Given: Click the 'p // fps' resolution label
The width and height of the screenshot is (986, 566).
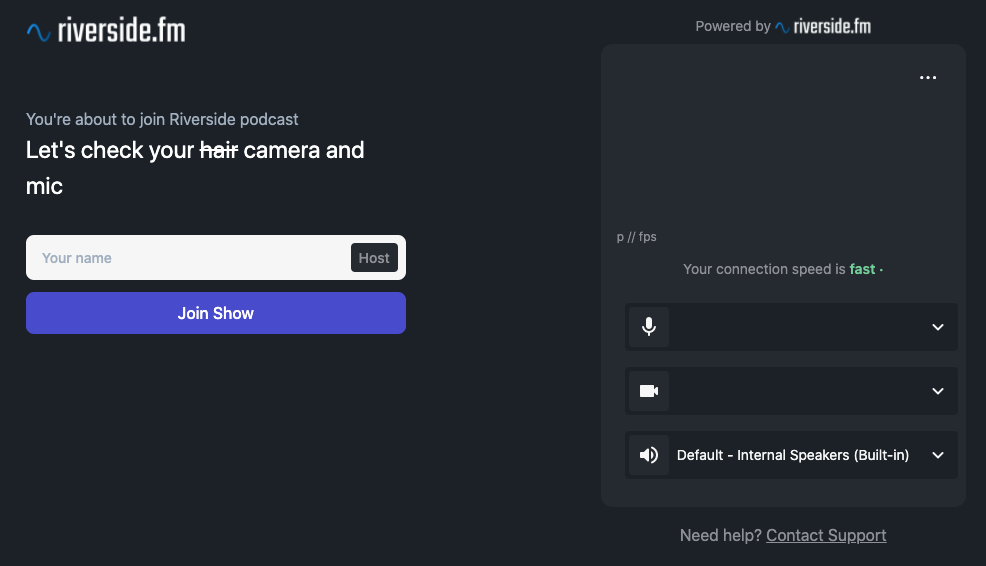Looking at the screenshot, I should point(637,237).
